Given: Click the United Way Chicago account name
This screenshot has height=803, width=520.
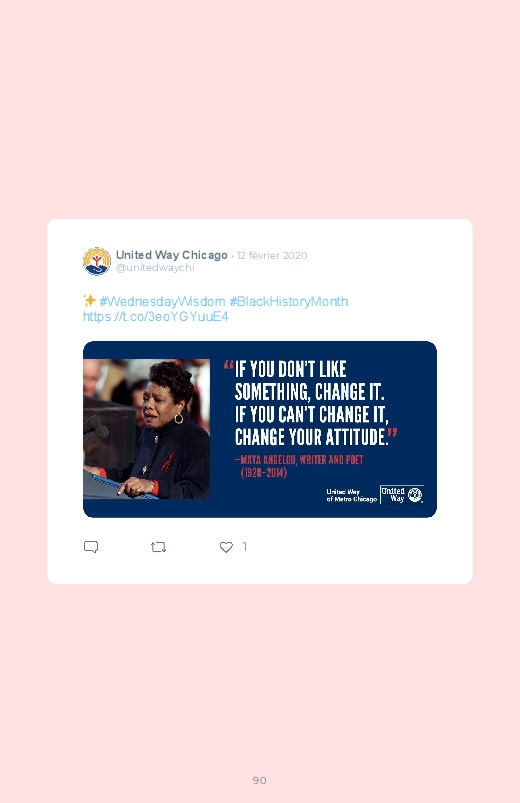Looking at the screenshot, I should (x=172, y=255).
